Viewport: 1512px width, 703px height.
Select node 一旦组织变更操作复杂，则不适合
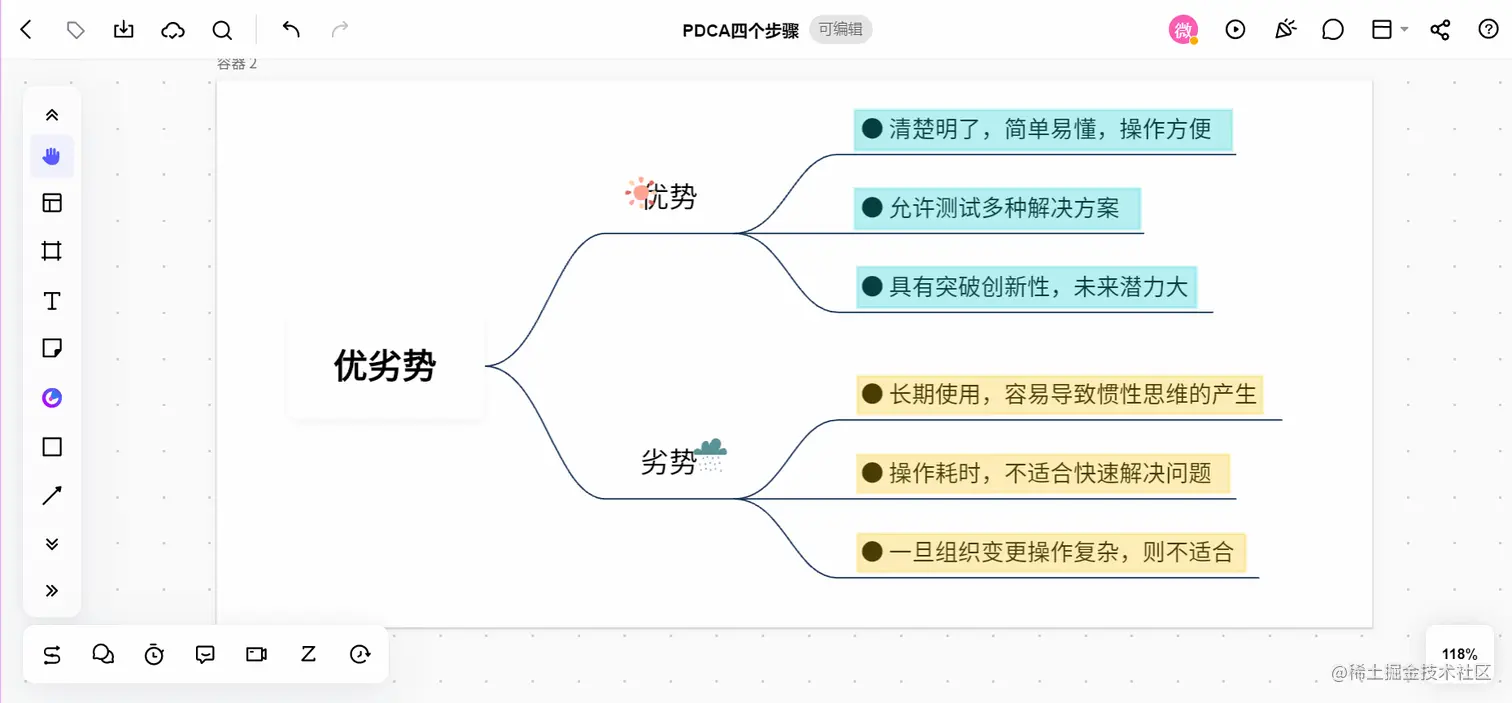tap(1051, 552)
